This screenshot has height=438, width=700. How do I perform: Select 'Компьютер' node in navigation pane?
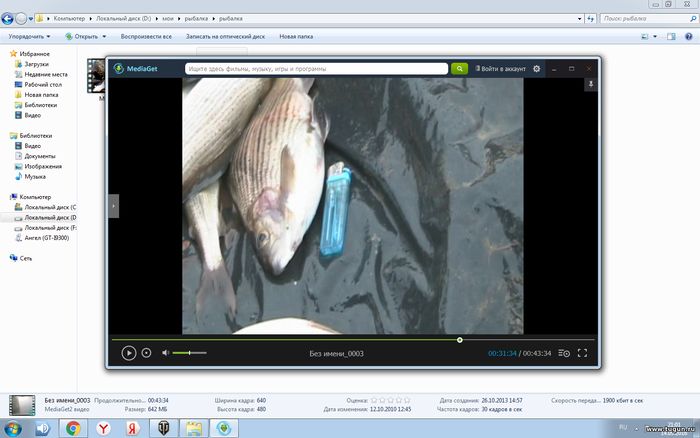30,197
